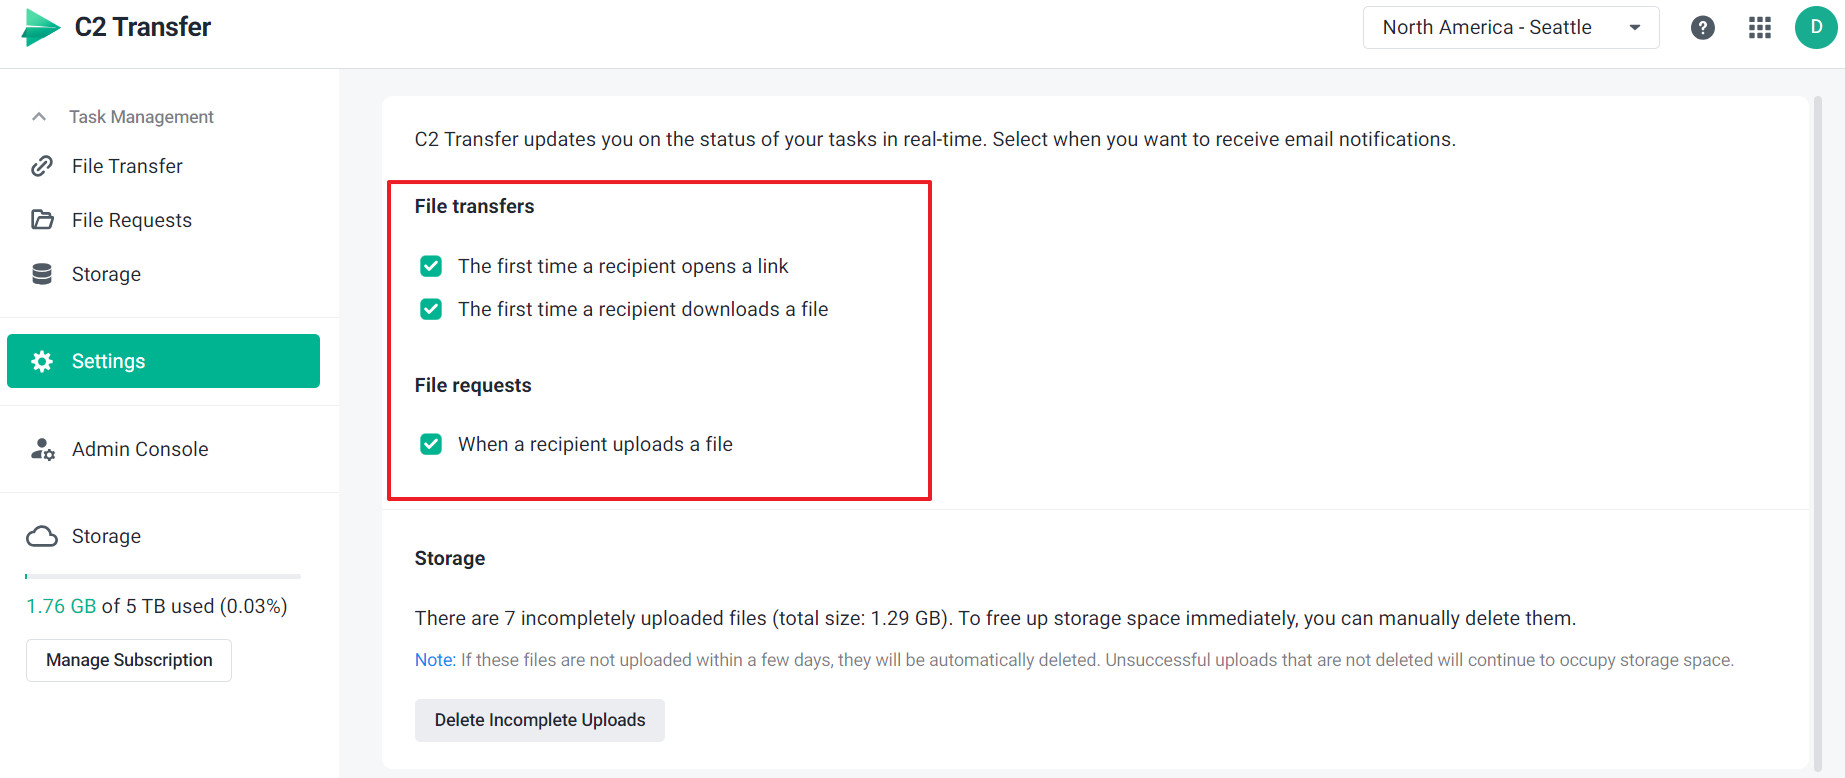This screenshot has height=778, width=1845.
Task: Open the help question mark icon
Action: (x=1703, y=27)
